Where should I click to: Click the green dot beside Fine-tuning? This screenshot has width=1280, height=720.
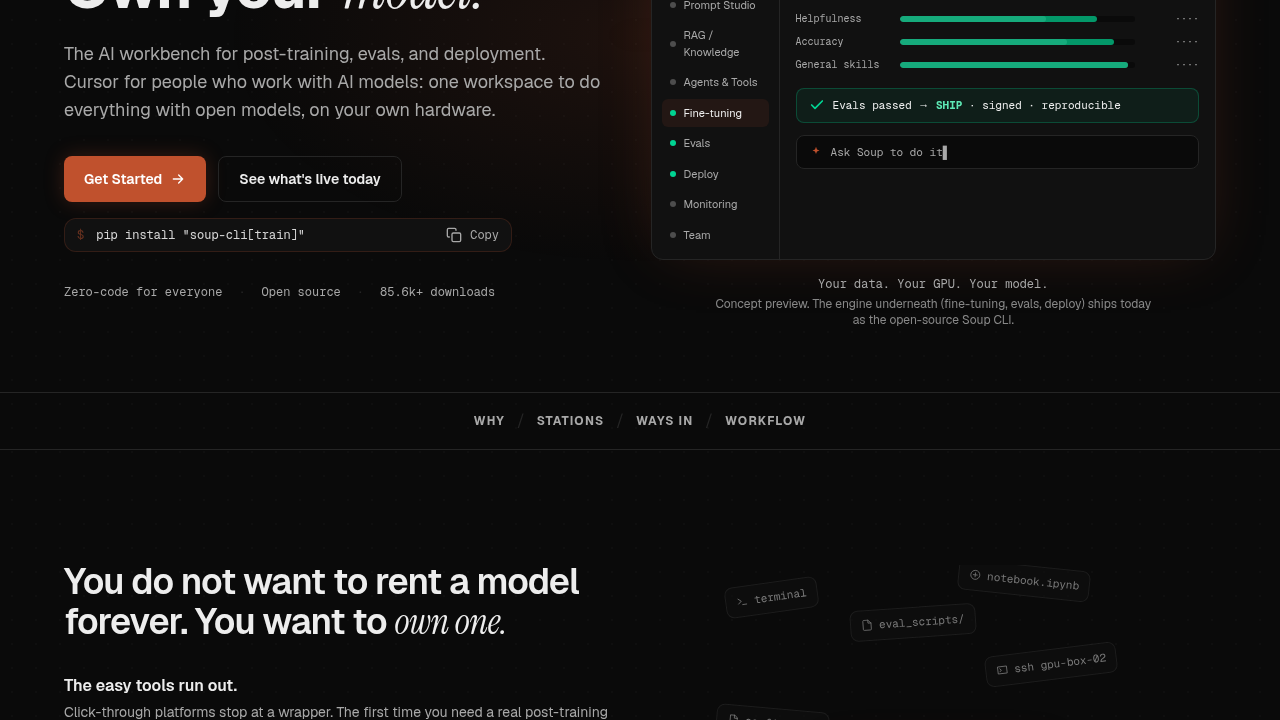click(673, 113)
